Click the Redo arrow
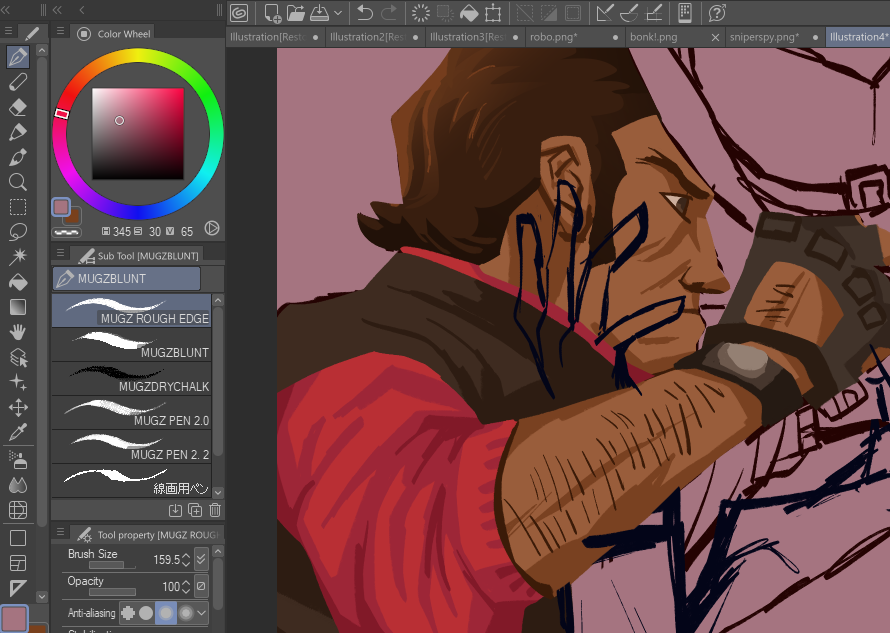Screen dimensions: 890x633 (389, 12)
